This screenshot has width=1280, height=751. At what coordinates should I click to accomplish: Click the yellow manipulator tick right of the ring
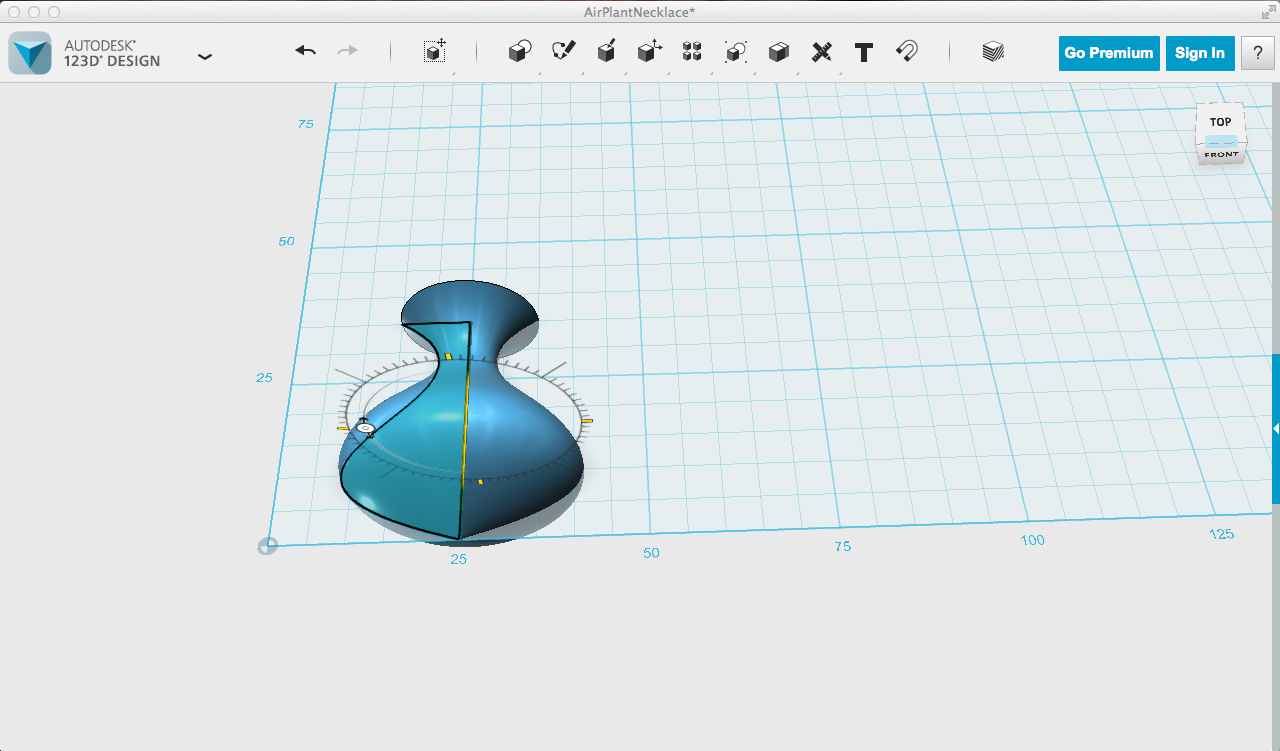pos(587,421)
